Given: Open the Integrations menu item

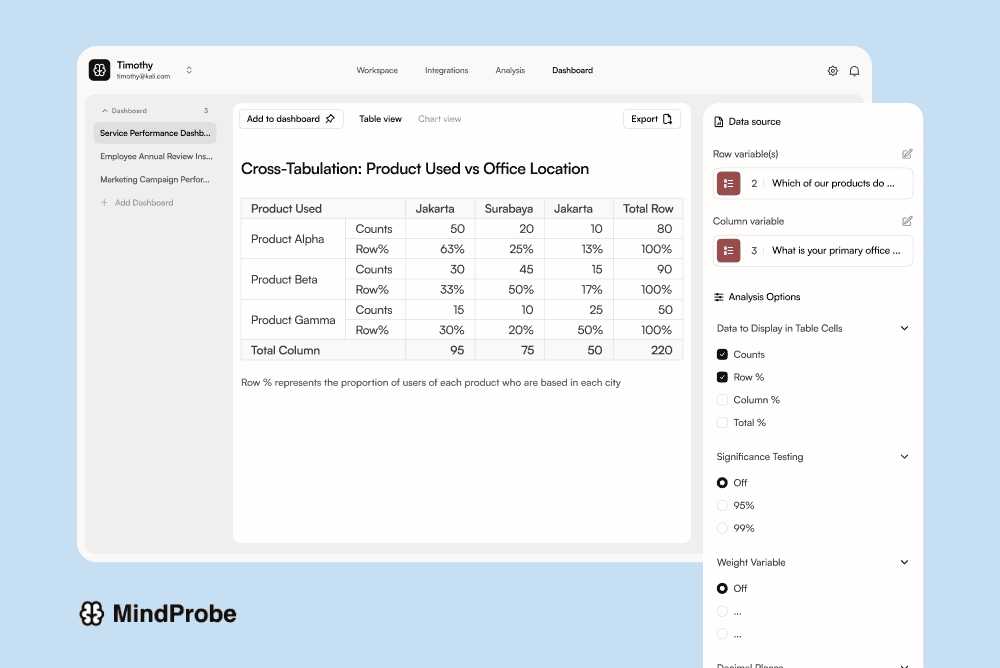Looking at the screenshot, I should [x=446, y=70].
